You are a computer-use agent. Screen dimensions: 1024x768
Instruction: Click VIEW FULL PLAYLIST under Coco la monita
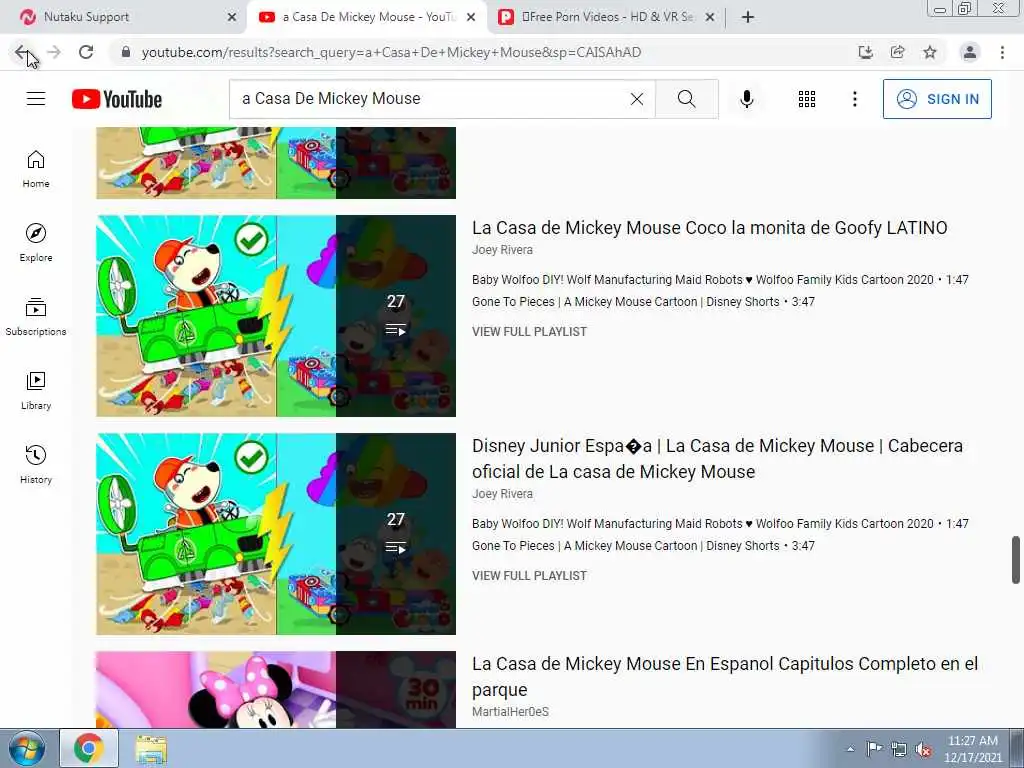529,332
